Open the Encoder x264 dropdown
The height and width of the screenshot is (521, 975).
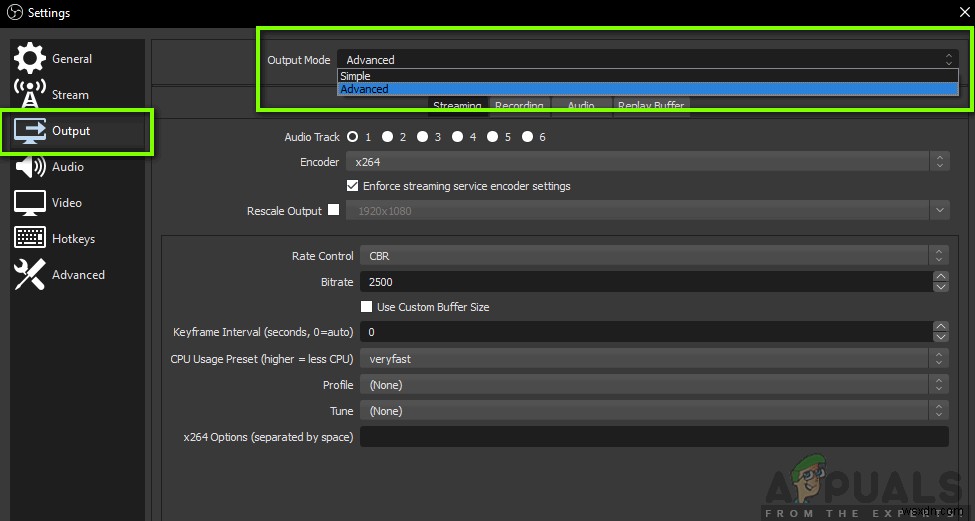click(x=647, y=162)
